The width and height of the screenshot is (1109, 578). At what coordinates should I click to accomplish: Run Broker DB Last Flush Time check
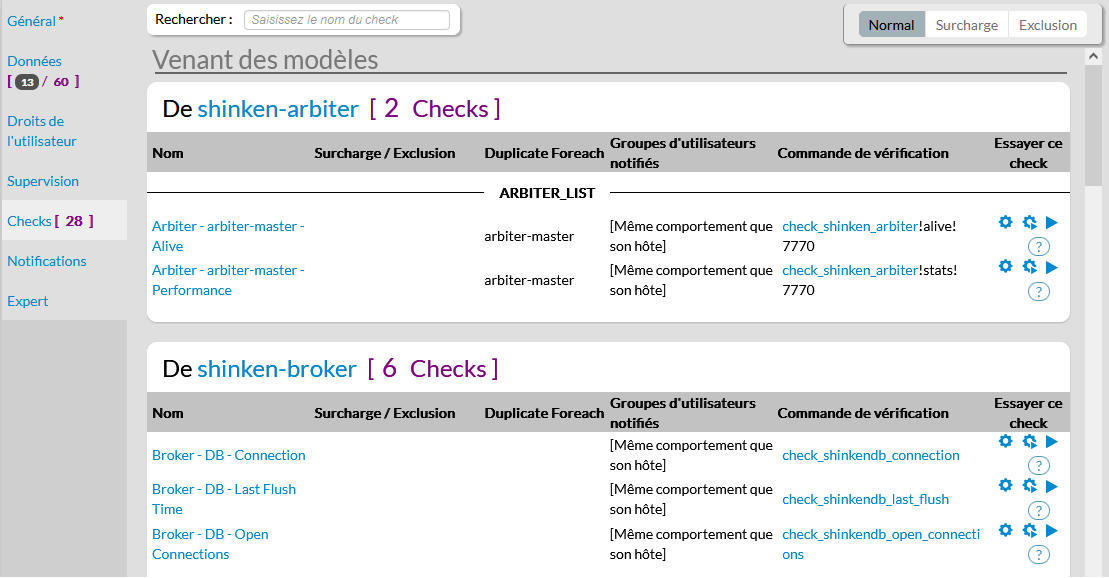tap(1051, 486)
